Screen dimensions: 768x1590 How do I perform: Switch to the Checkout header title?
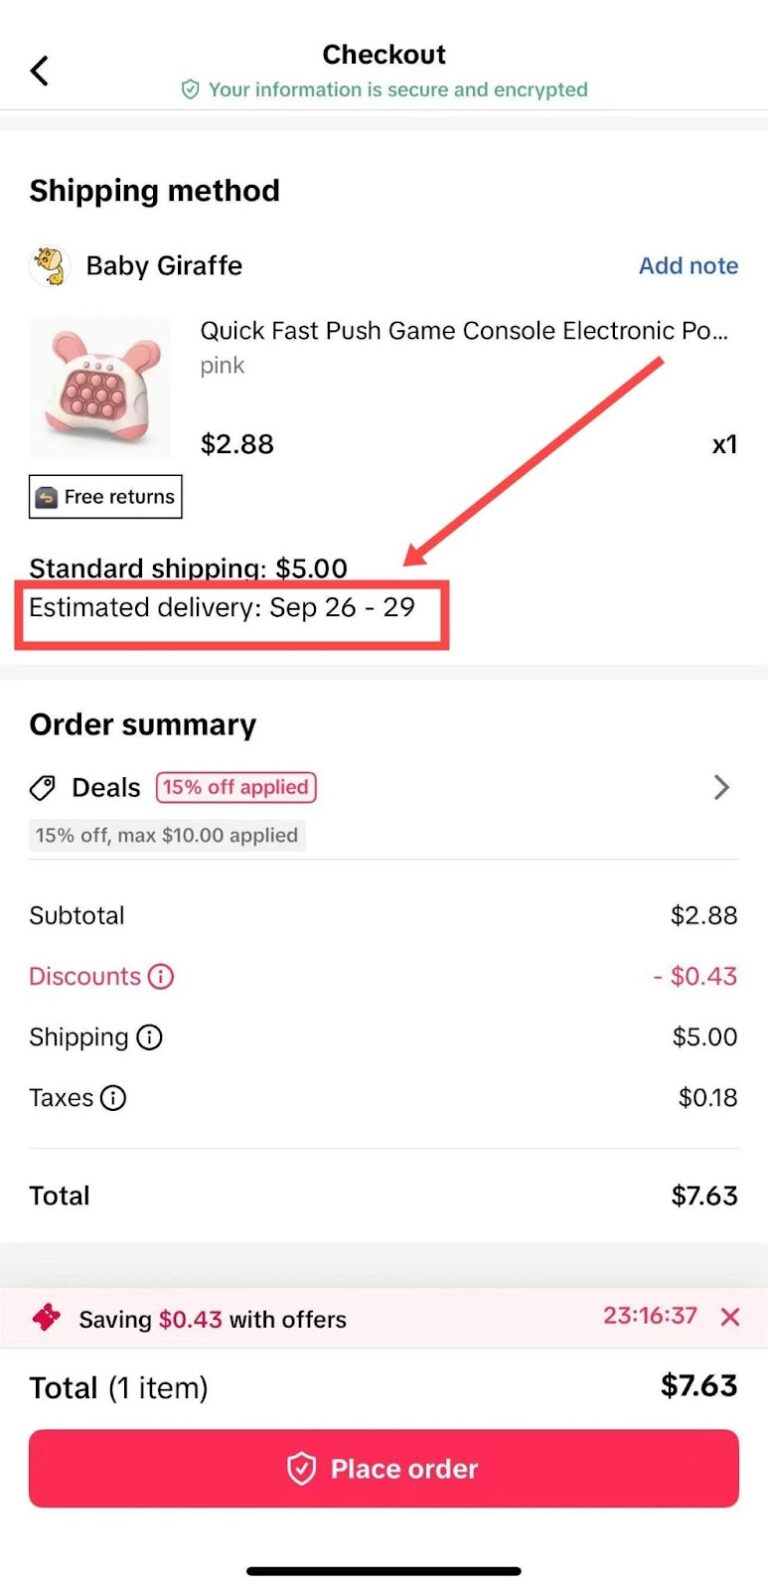tap(384, 54)
